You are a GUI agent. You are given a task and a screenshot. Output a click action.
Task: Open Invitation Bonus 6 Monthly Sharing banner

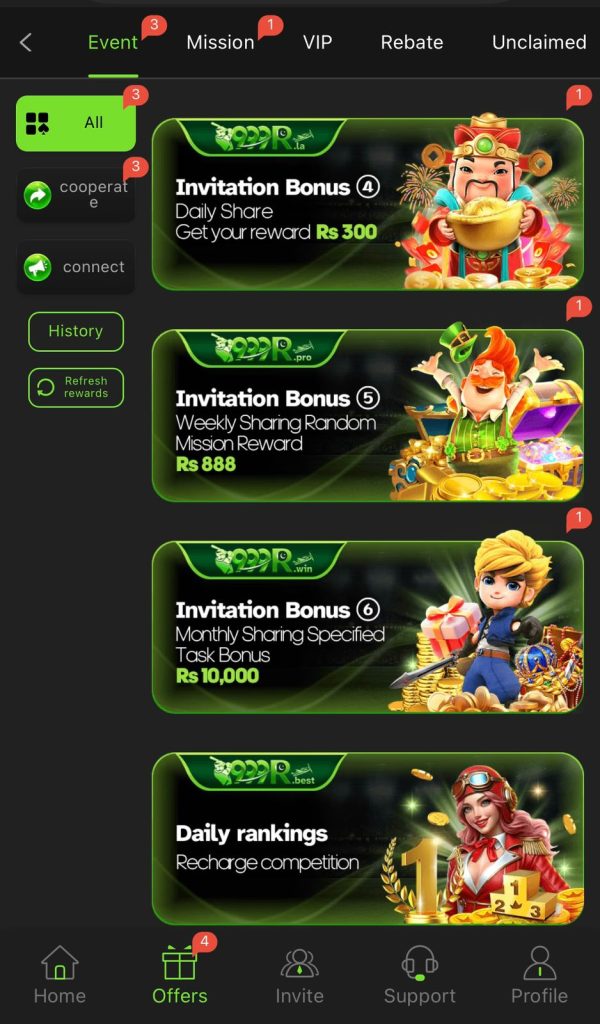click(368, 627)
